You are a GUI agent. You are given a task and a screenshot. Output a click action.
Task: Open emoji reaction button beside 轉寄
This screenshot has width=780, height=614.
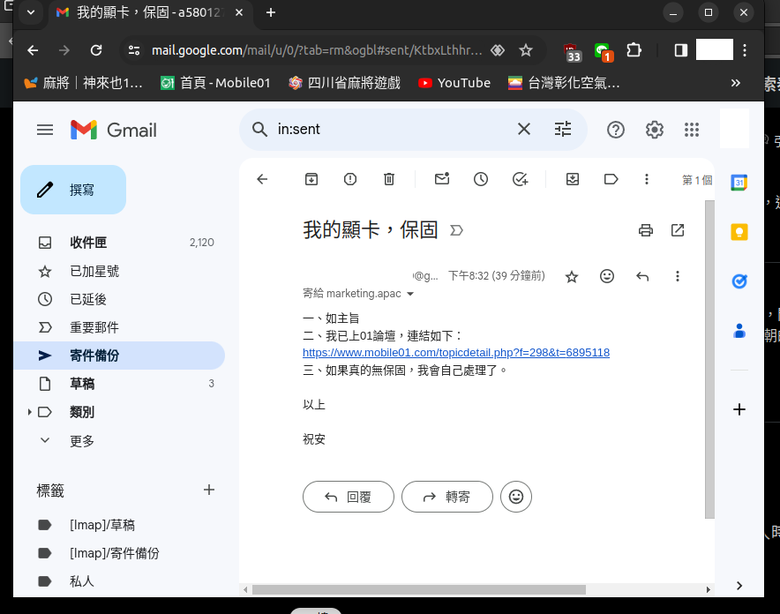516,497
